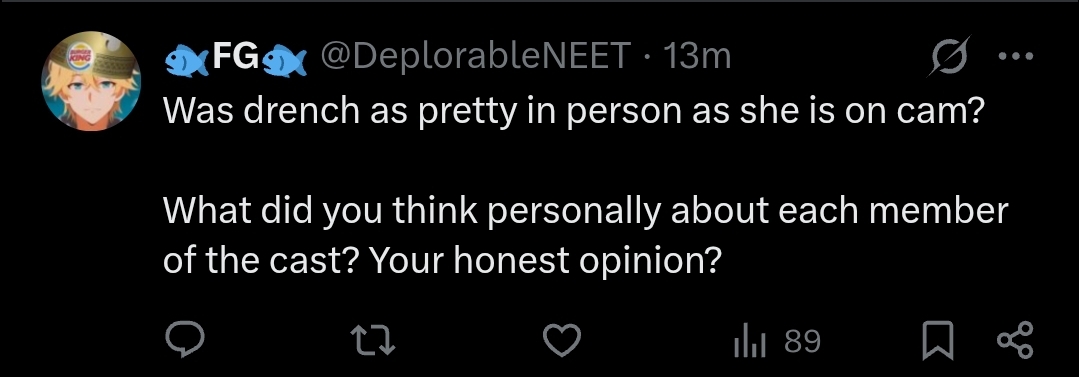This screenshot has height=377, width=1079.
Task: Click the Grok explain icon beside timestamp
Action: [x=948, y=56]
